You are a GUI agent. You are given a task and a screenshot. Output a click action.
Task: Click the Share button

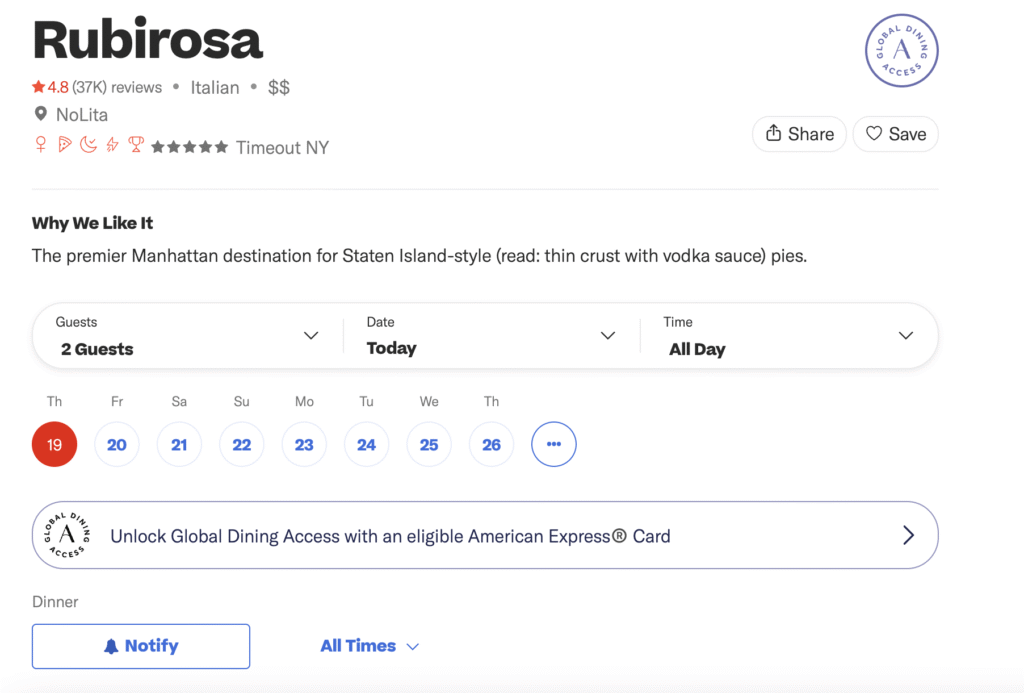coord(799,133)
